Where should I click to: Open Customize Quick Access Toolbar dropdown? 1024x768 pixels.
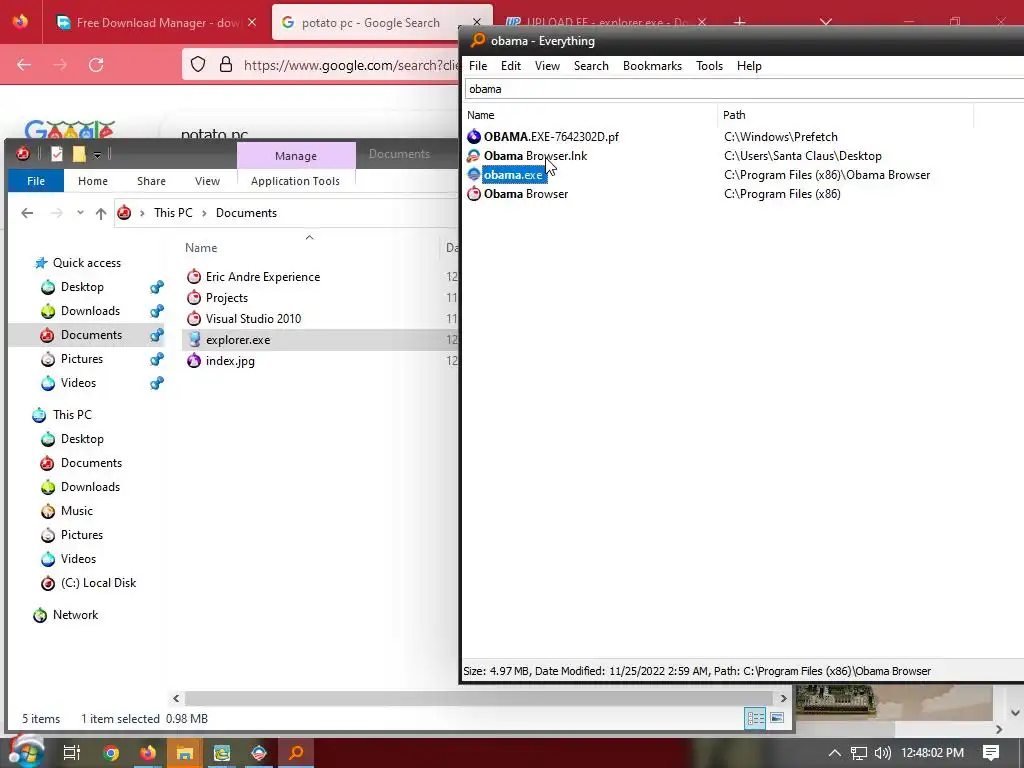(97, 154)
